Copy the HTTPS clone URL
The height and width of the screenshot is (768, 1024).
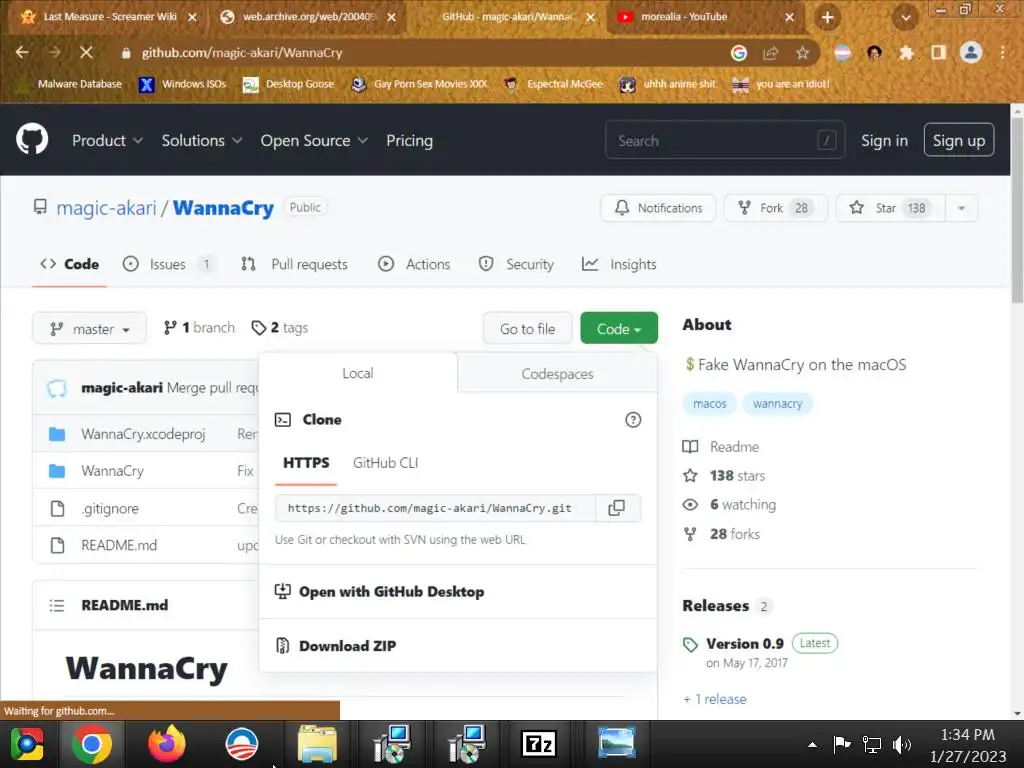tap(616, 508)
